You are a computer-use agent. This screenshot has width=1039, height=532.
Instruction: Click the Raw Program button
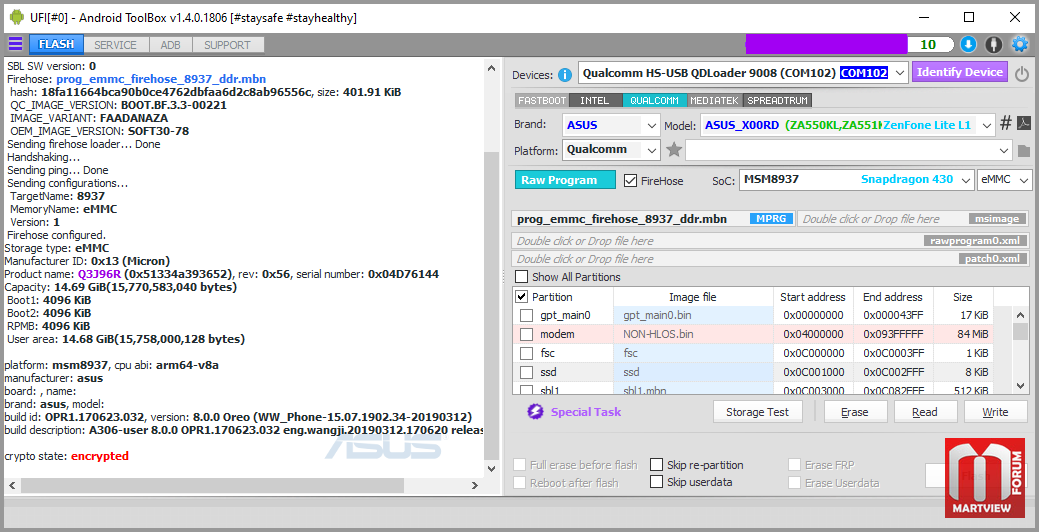point(565,180)
